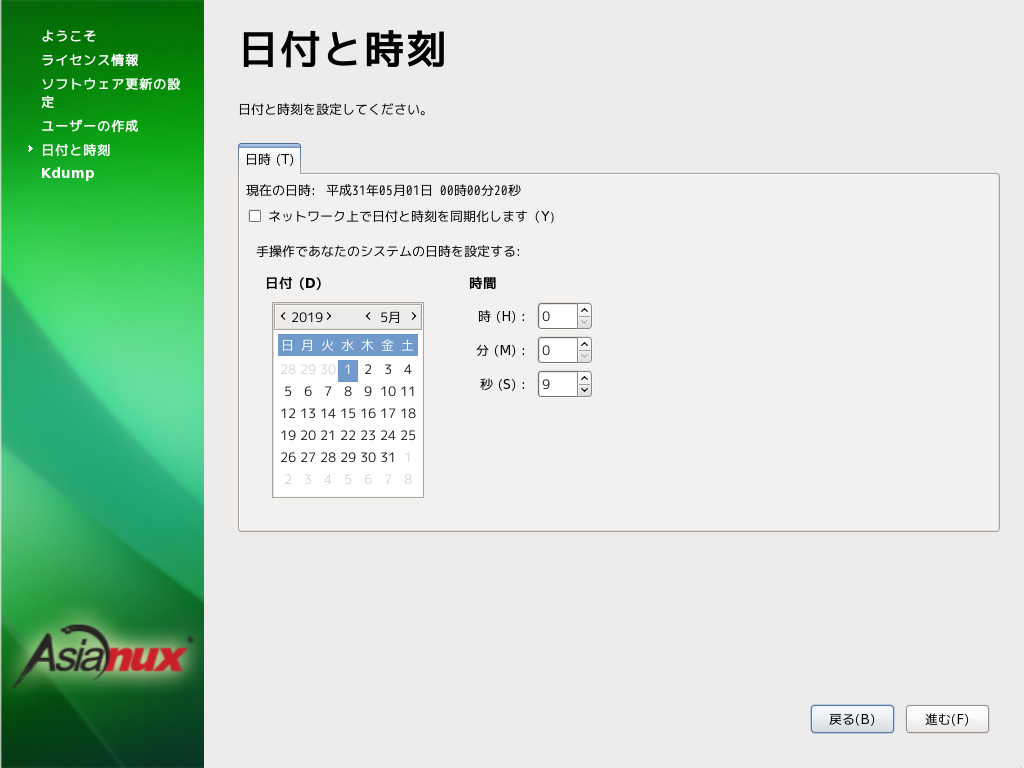Decrease the hour spinner value
Viewport: 1024px width, 768px height.
(x=585, y=322)
